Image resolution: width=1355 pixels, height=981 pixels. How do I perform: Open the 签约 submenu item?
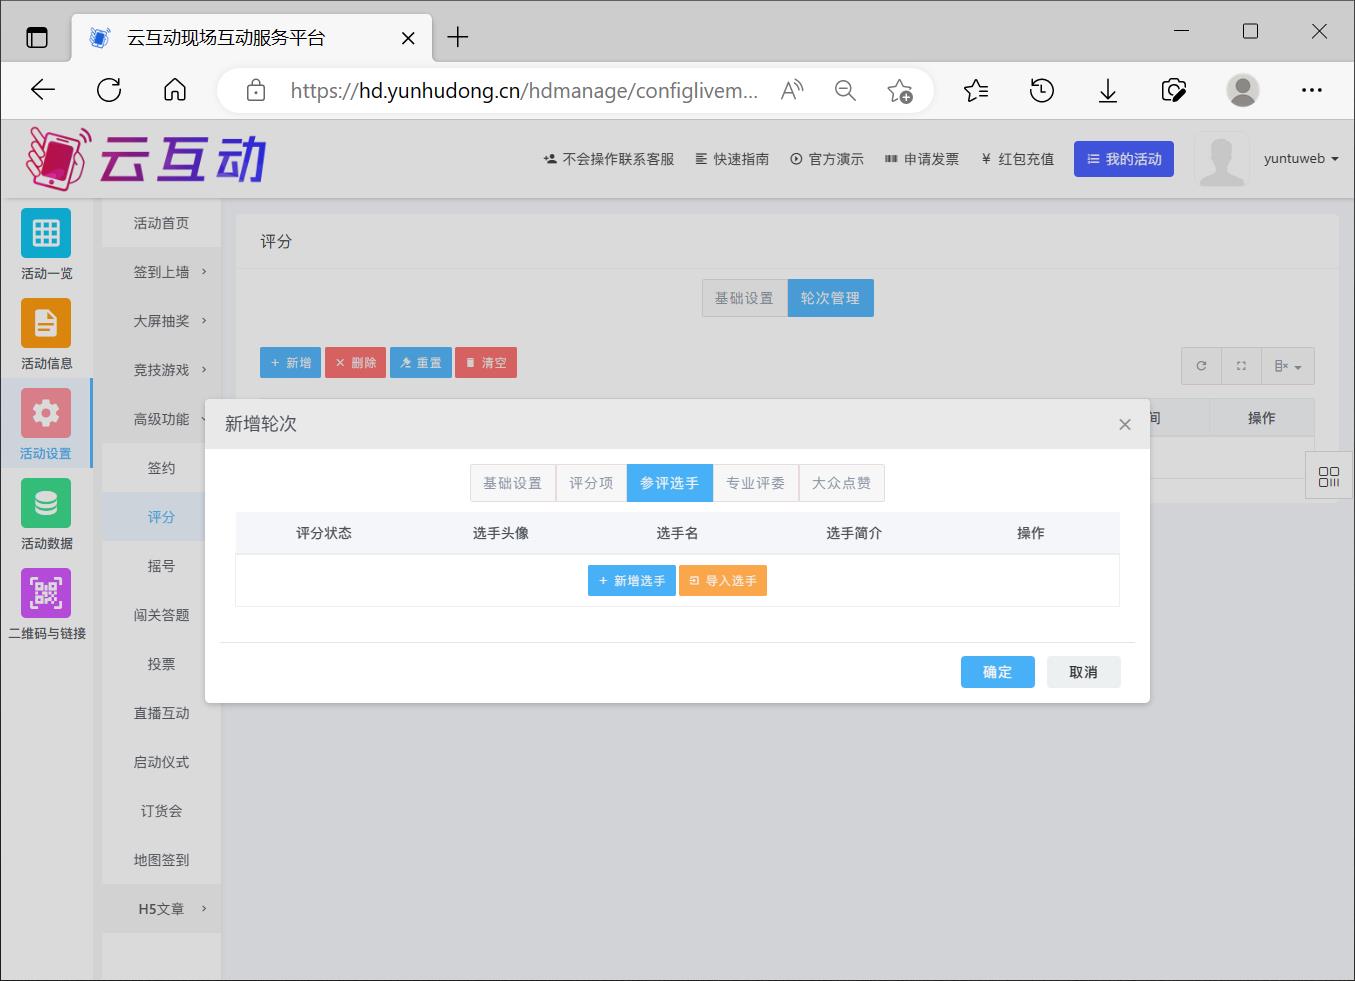point(161,468)
